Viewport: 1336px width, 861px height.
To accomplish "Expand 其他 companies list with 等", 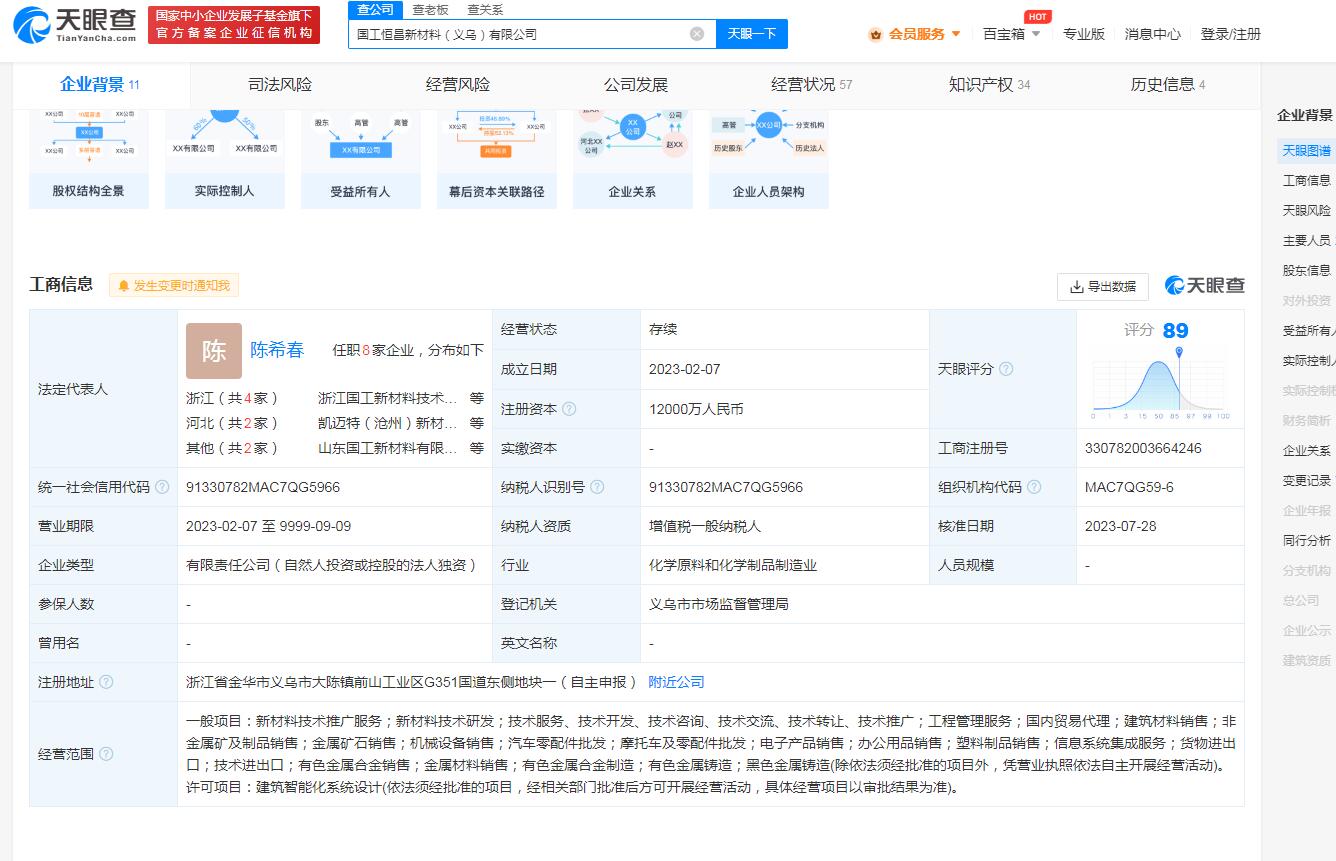I will (x=477, y=448).
